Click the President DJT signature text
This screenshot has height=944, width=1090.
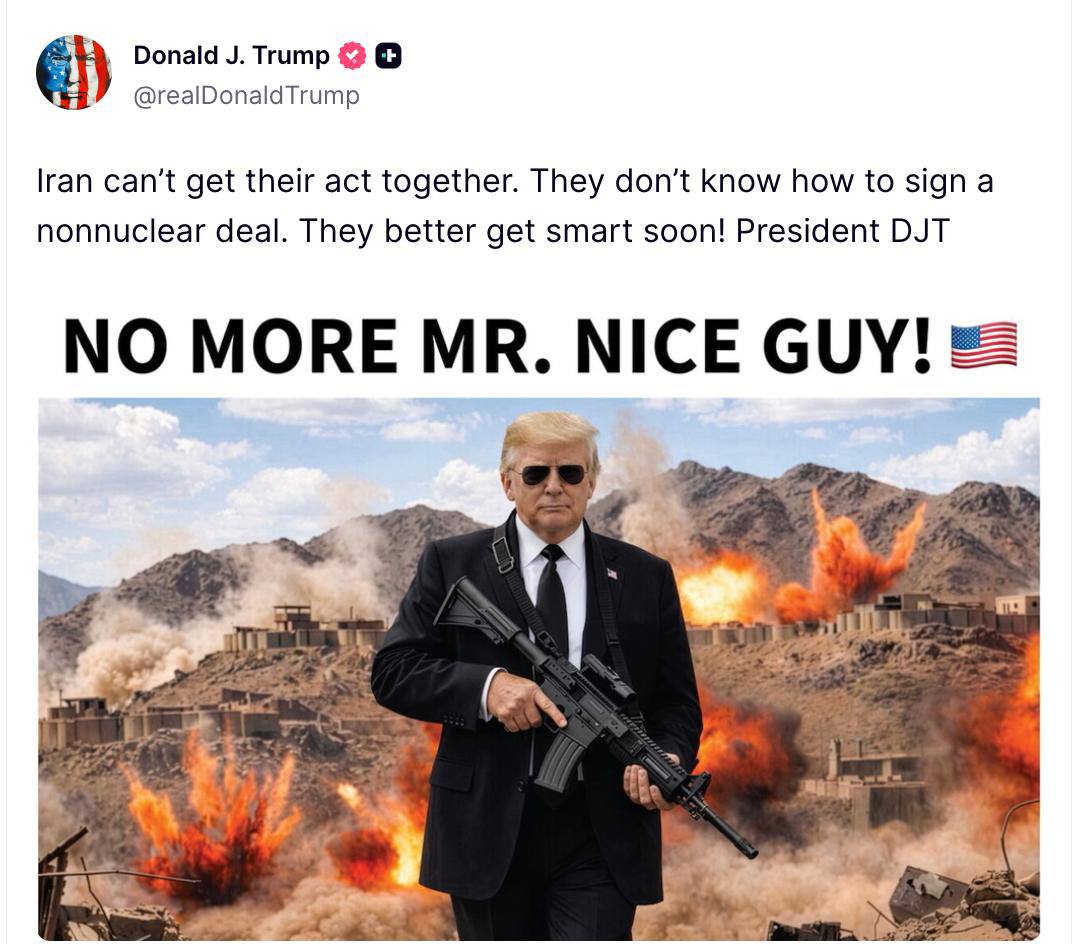point(843,231)
